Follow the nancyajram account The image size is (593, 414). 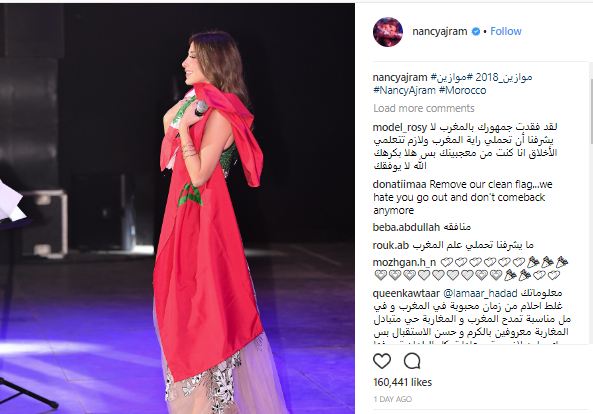[506, 31]
